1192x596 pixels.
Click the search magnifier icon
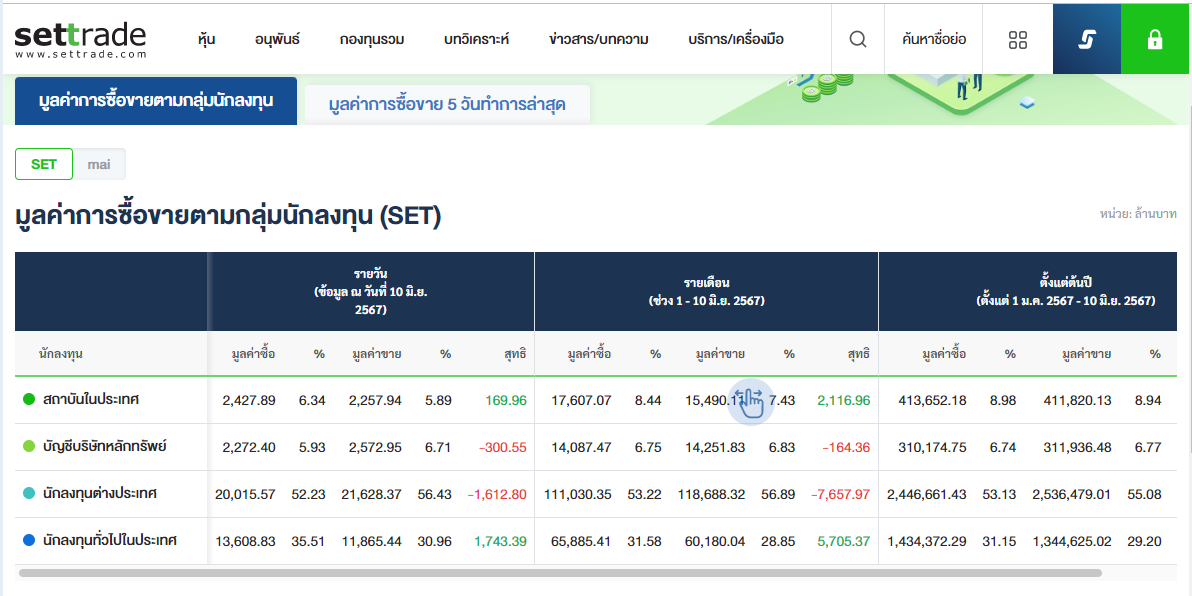click(x=857, y=39)
